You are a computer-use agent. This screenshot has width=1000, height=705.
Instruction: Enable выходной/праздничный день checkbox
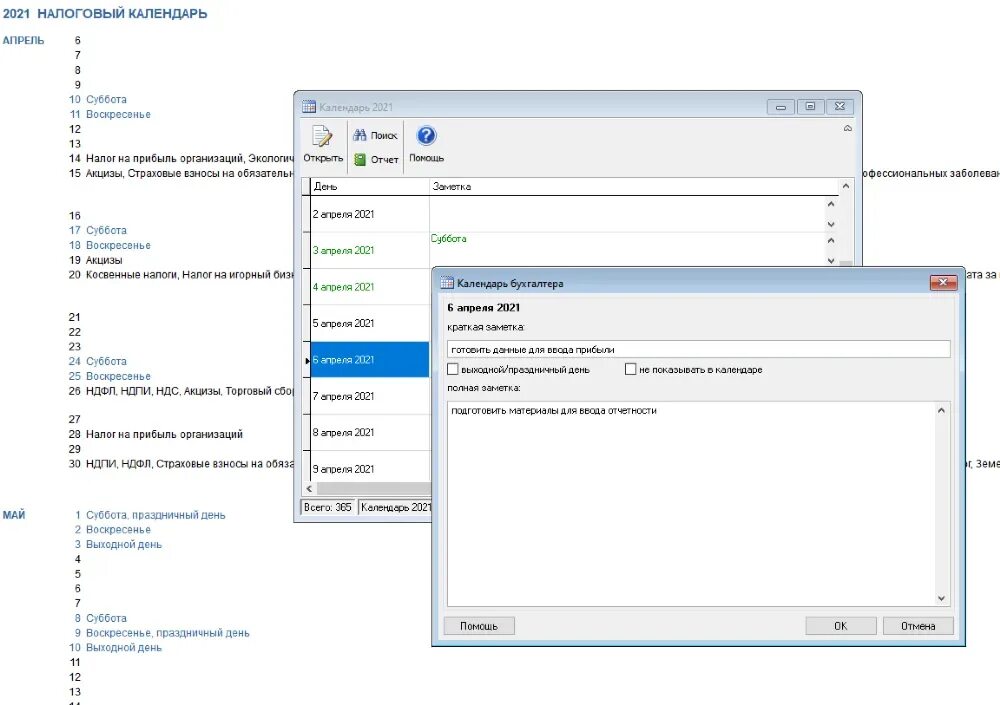coord(453,369)
